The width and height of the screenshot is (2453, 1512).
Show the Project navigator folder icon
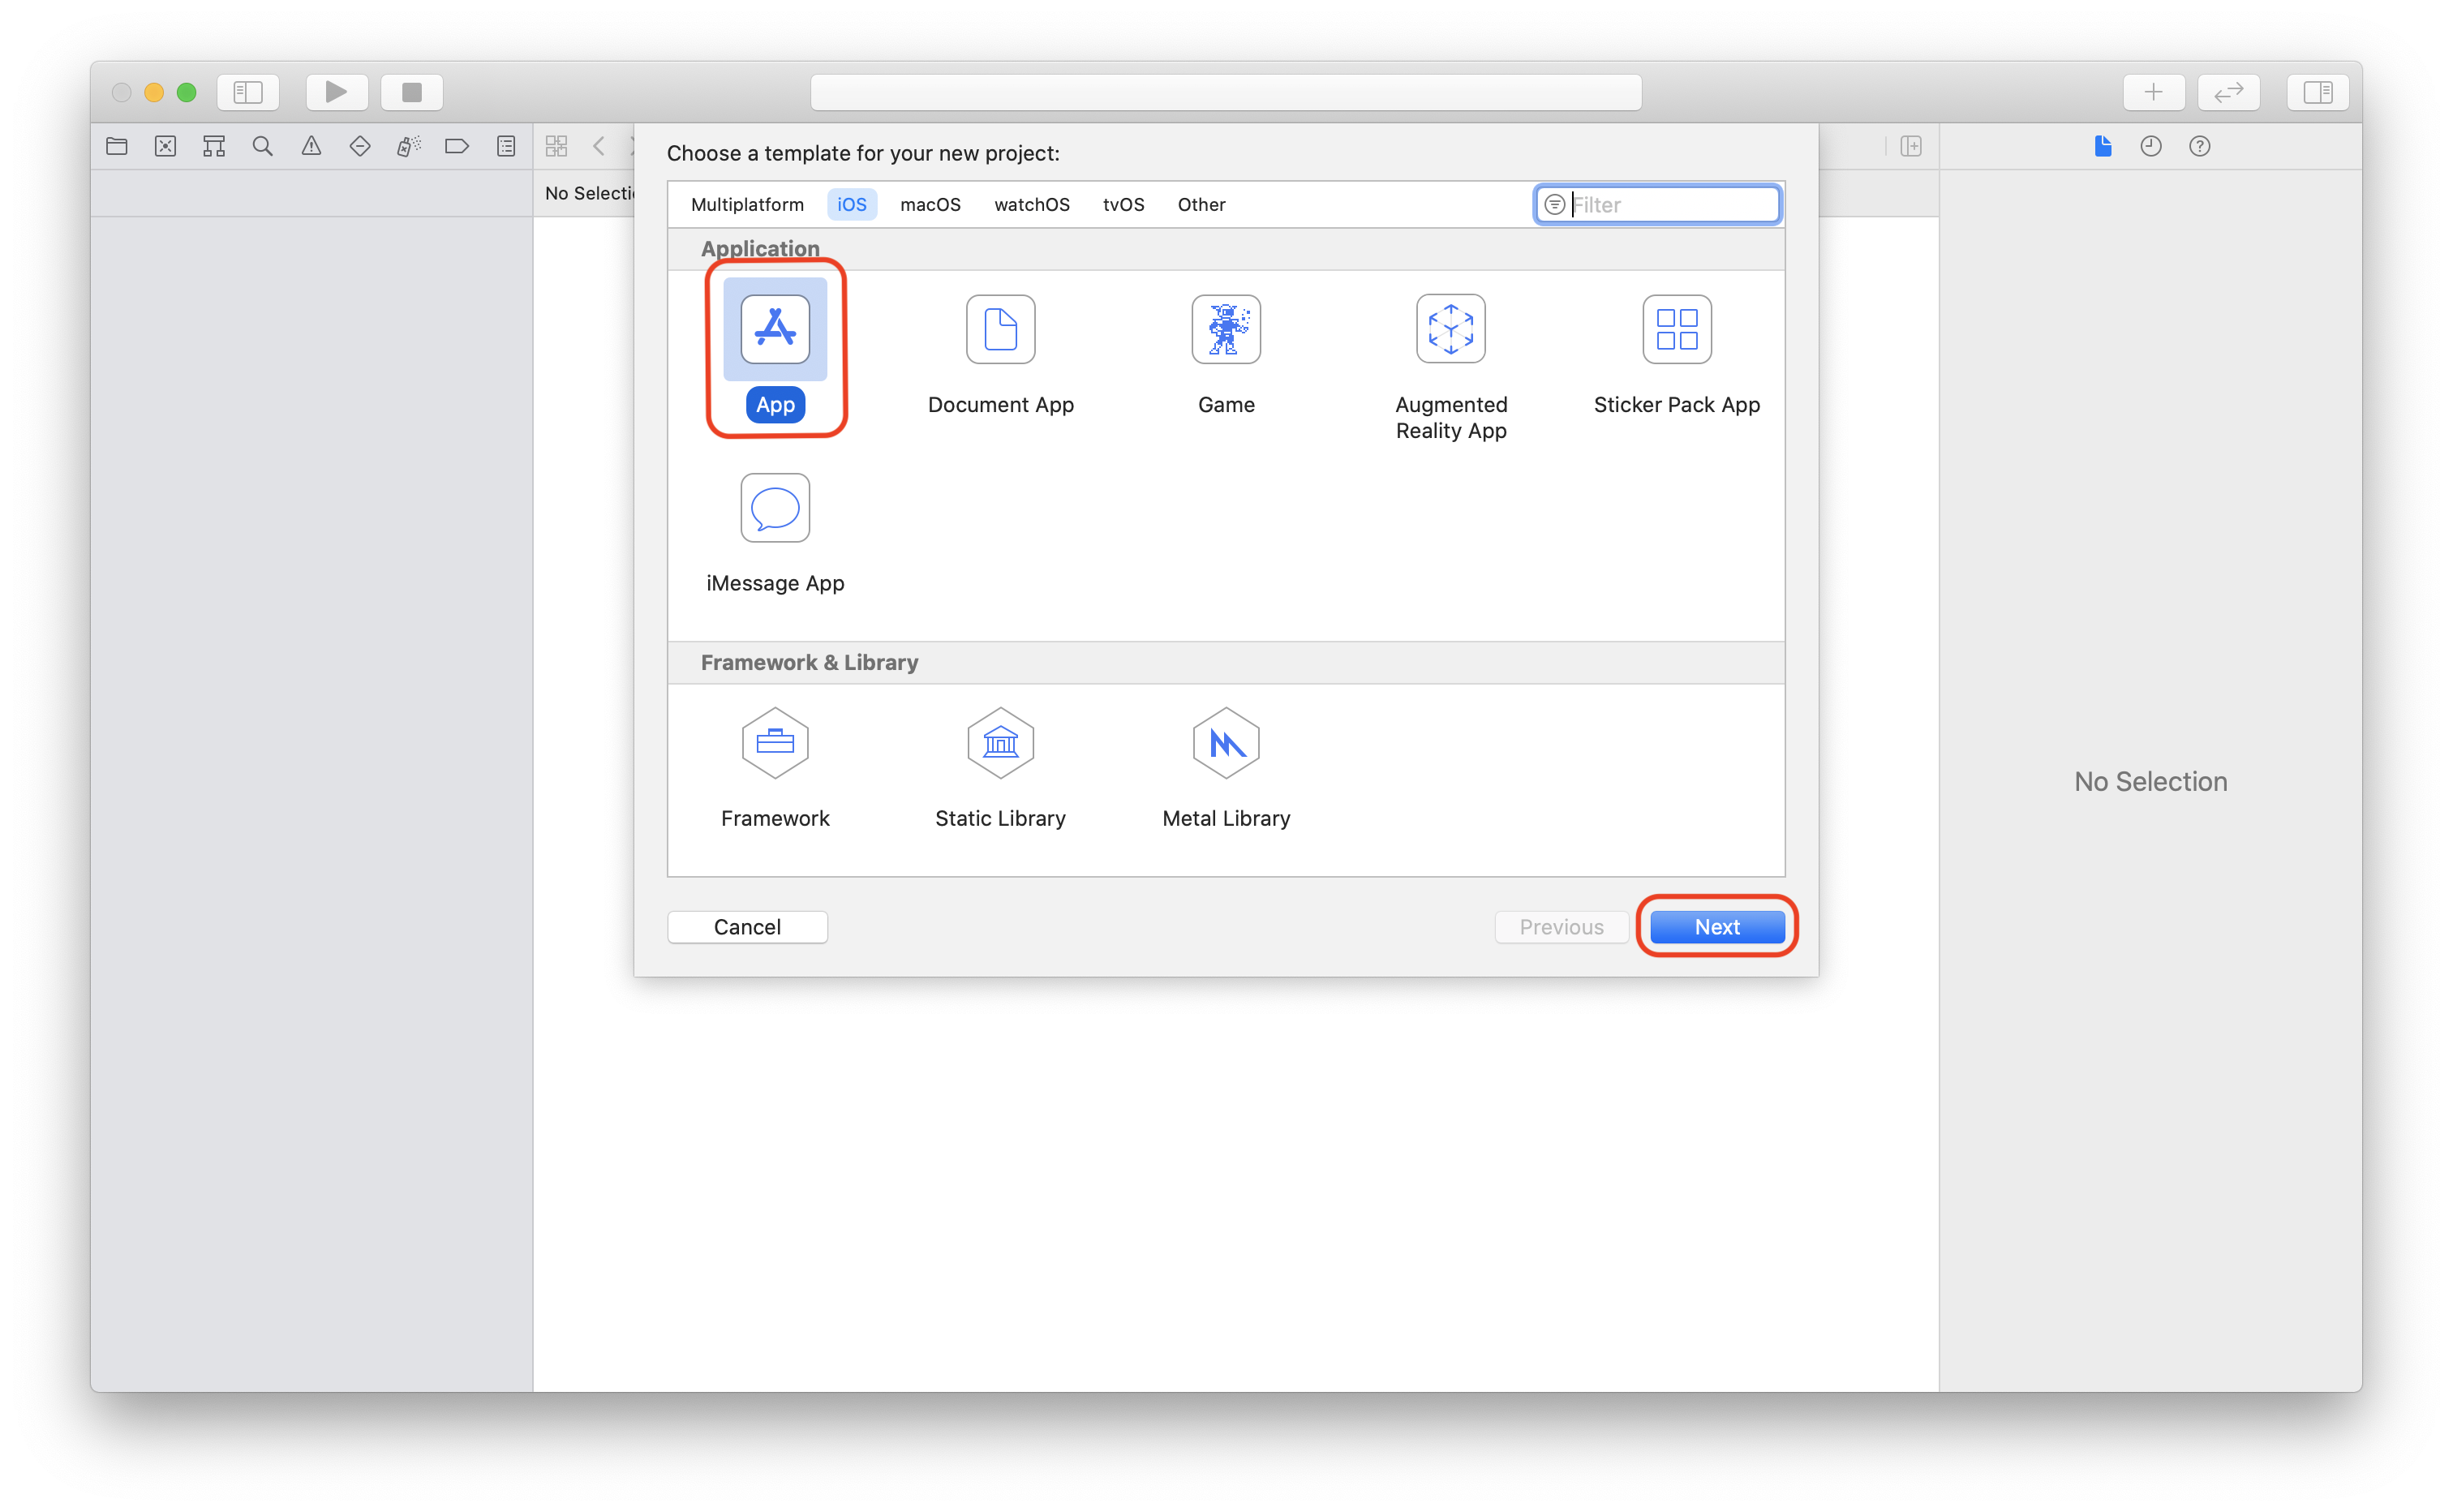pyautogui.click(x=117, y=146)
